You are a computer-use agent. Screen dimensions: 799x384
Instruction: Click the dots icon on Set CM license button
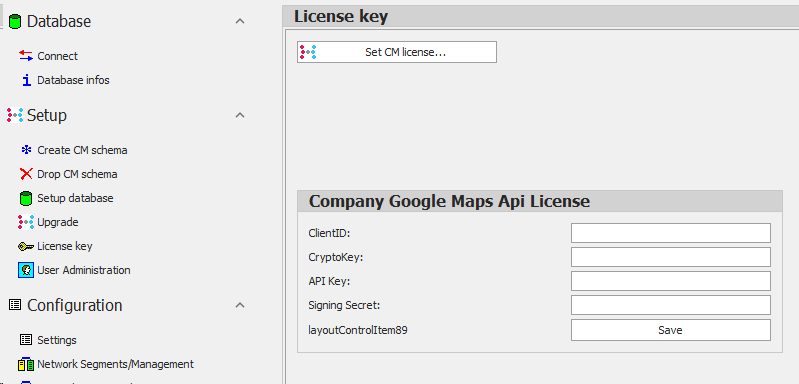click(308, 52)
